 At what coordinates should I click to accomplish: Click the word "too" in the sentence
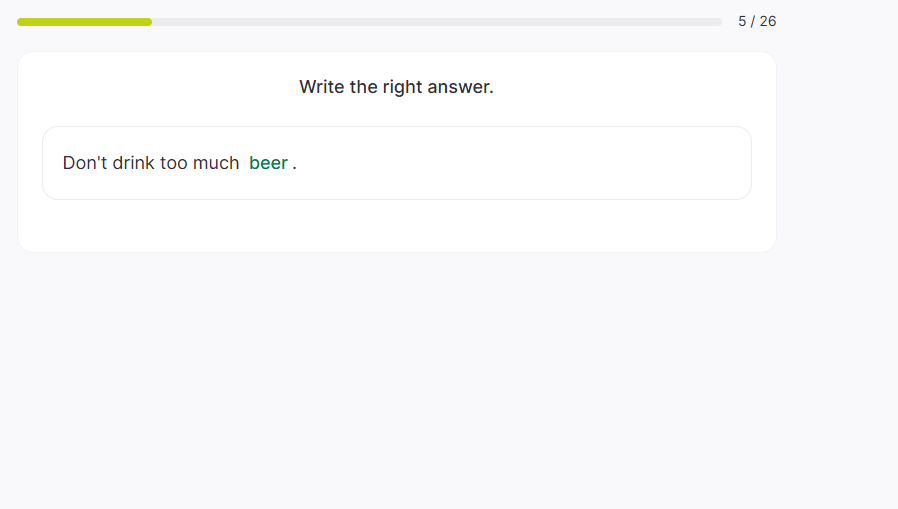(x=174, y=163)
